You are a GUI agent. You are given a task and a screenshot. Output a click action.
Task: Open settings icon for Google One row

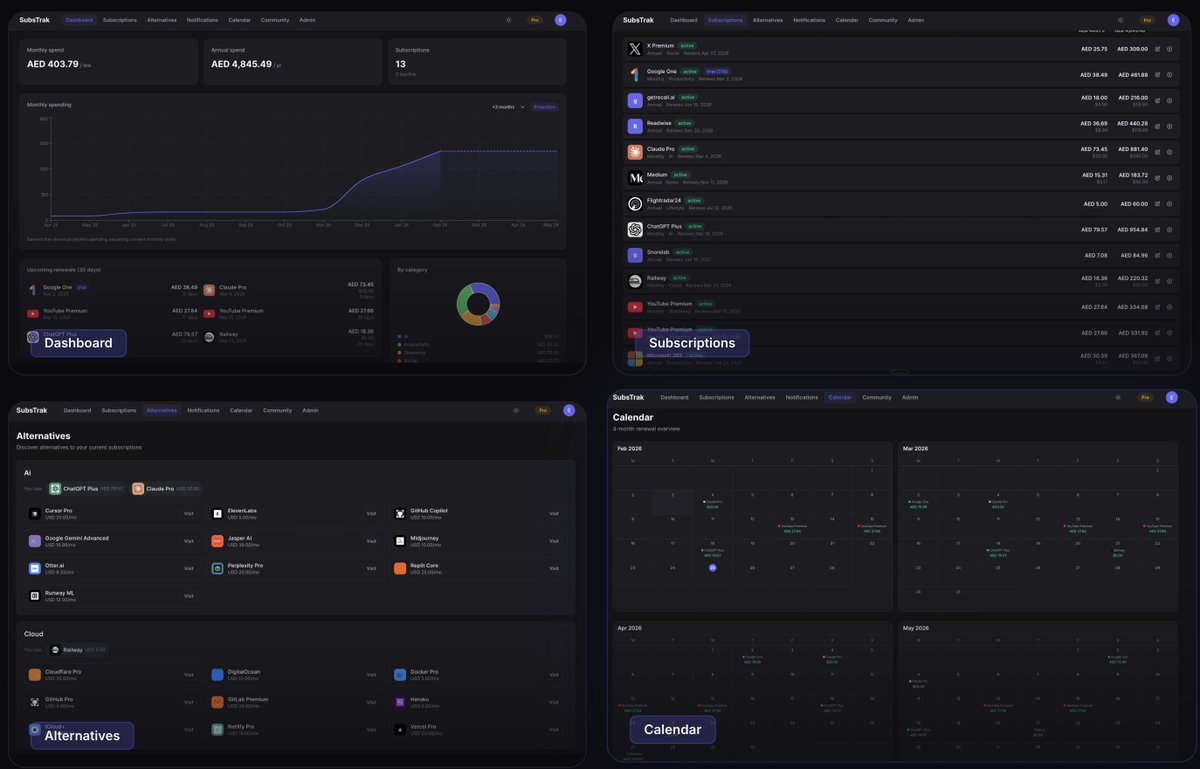pos(1170,75)
